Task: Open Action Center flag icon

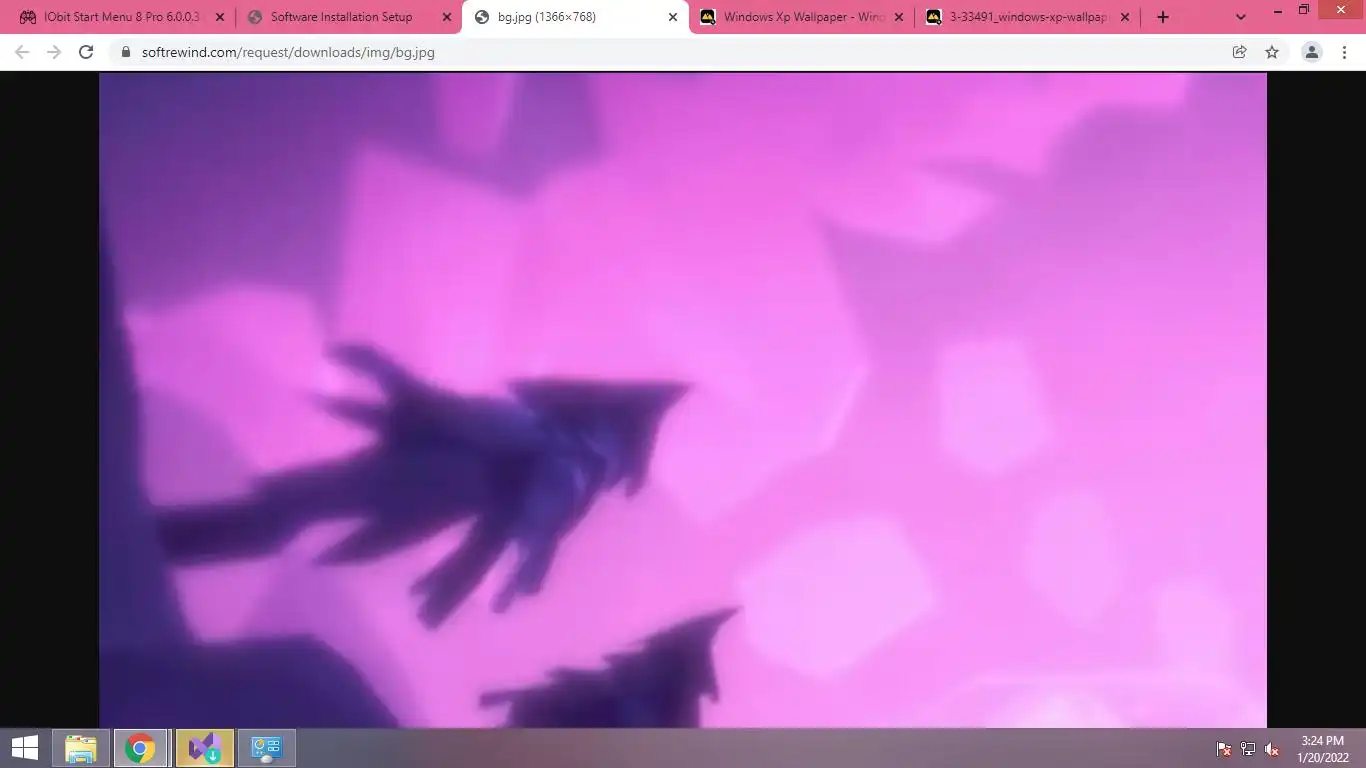Action: click(x=1223, y=749)
